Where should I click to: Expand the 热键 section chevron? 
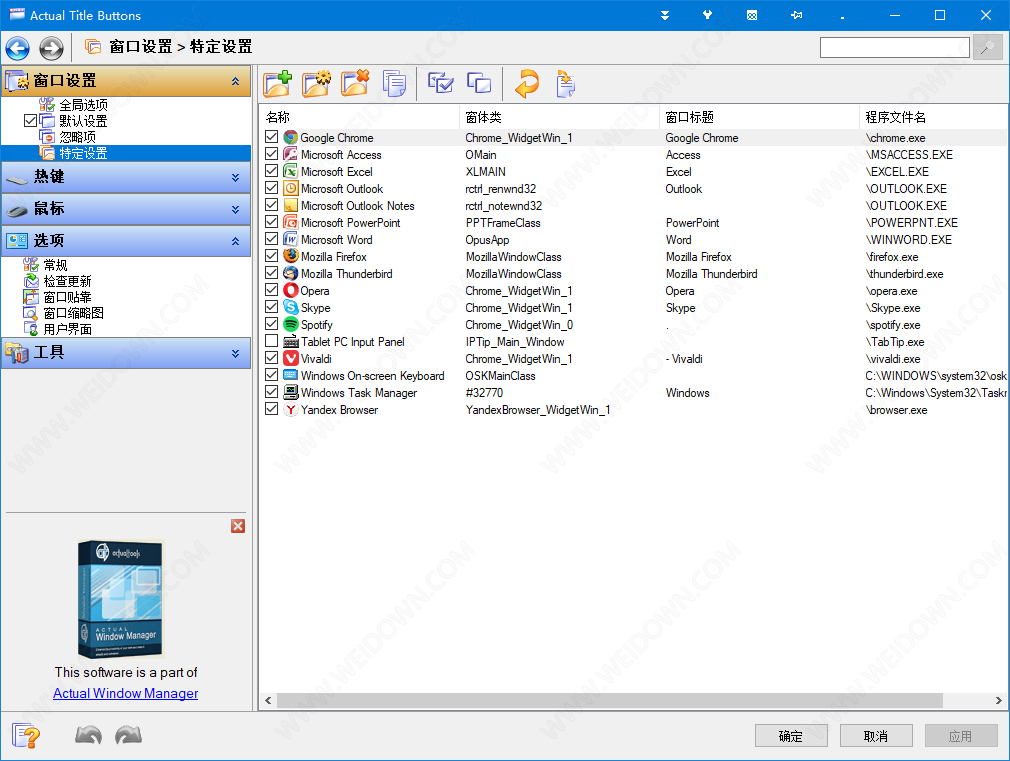tap(235, 177)
